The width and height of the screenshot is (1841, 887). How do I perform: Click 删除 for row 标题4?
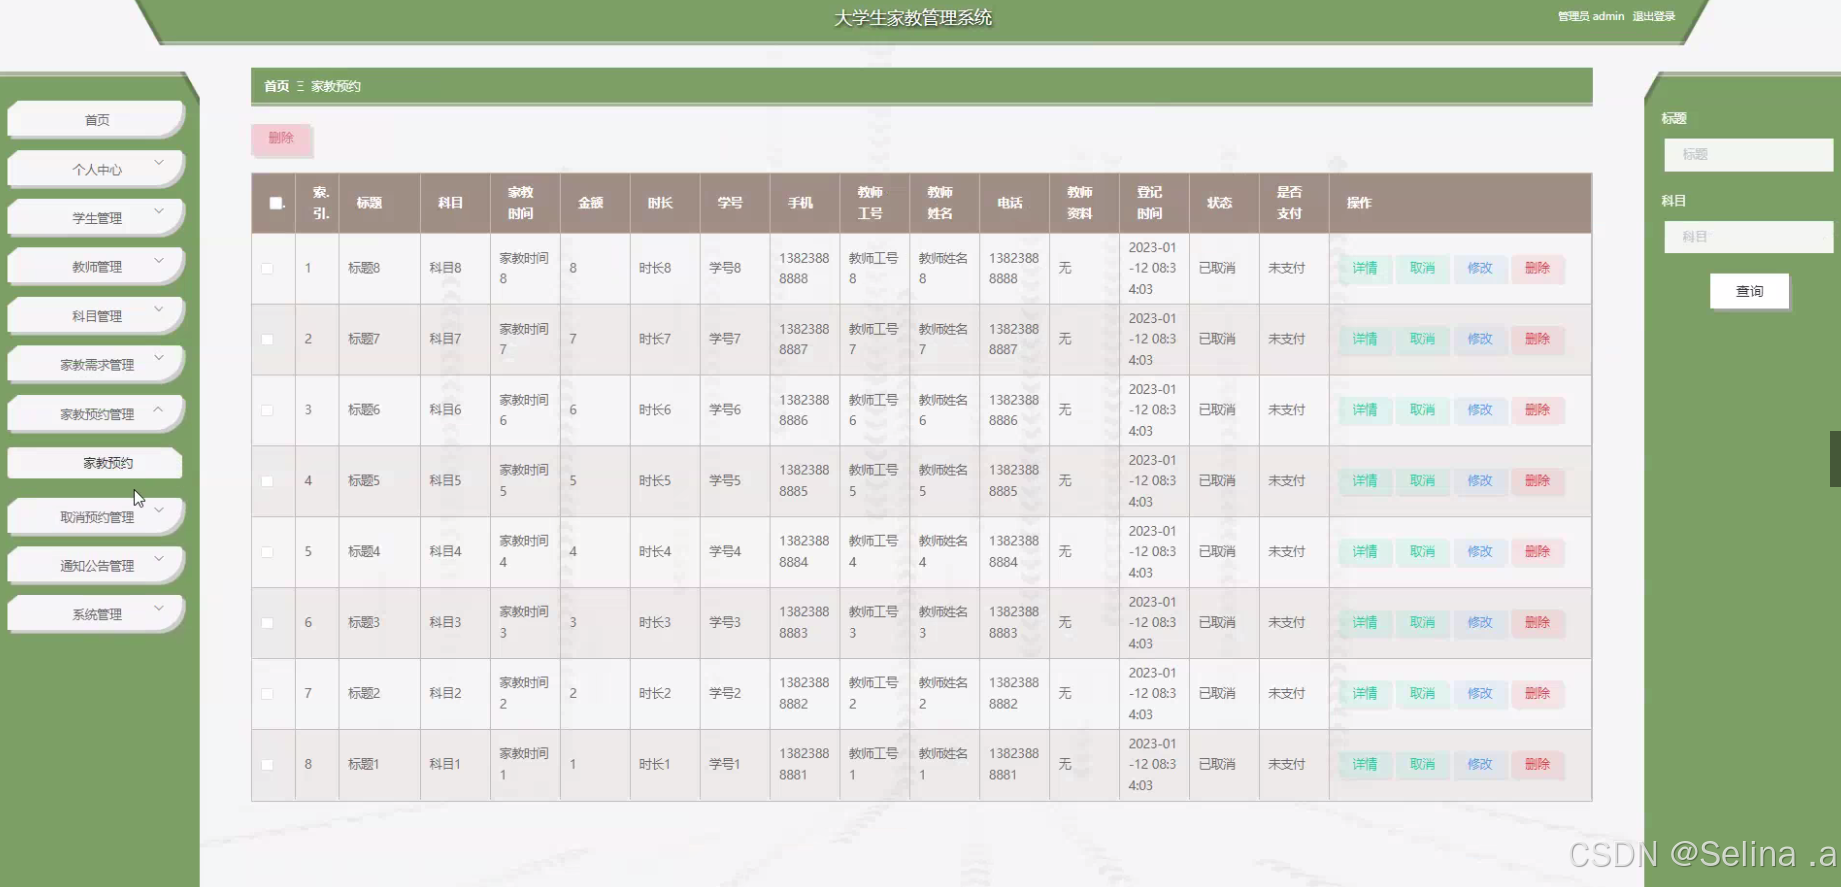1537,552
